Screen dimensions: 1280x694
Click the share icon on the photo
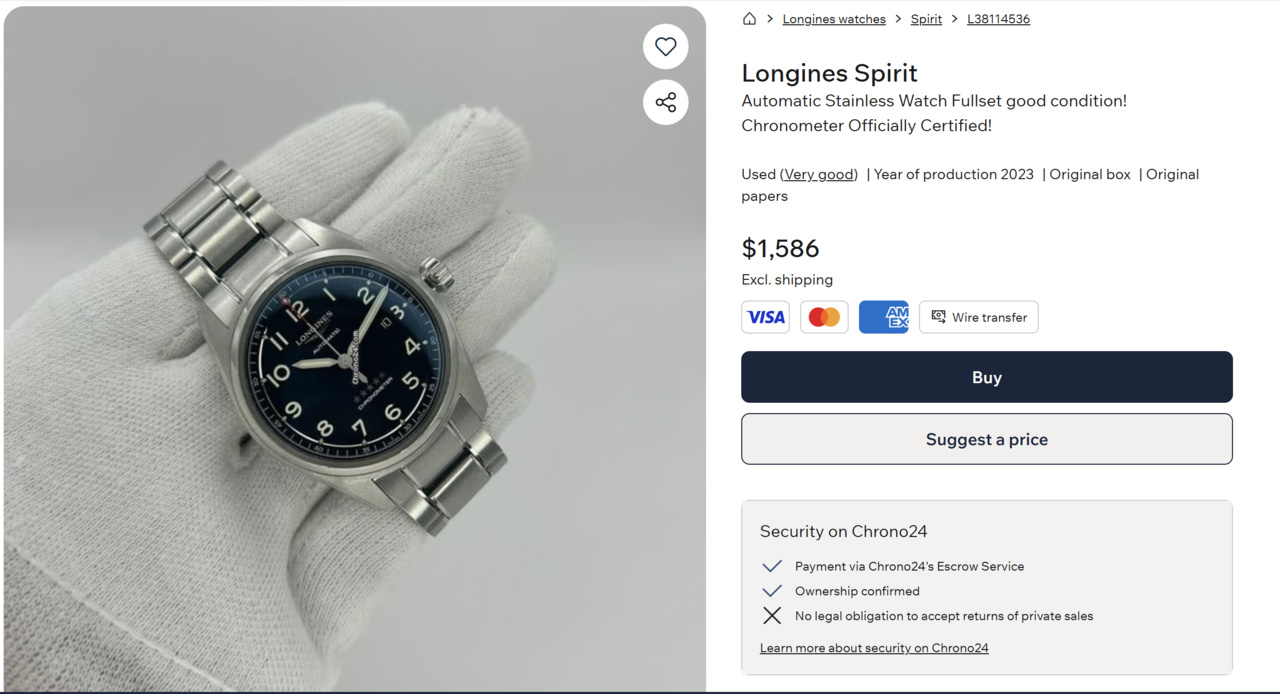click(x=666, y=102)
